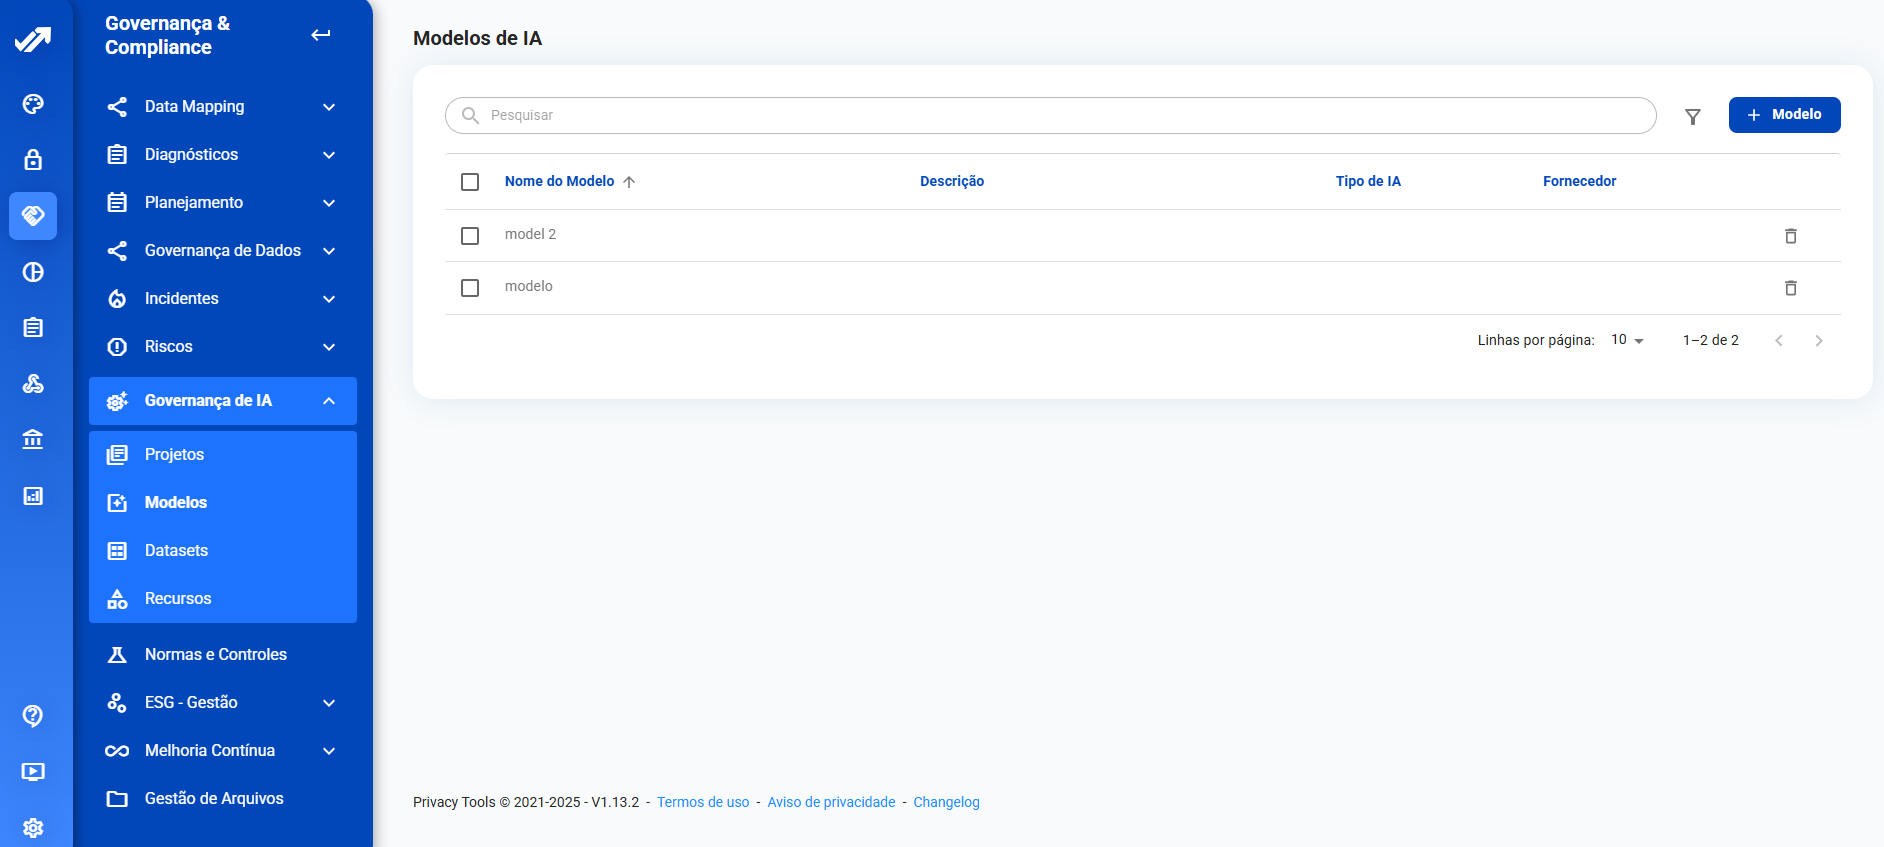Click the '+ Modelo' button
This screenshot has height=847, width=1884.
pyautogui.click(x=1784, y=115)
